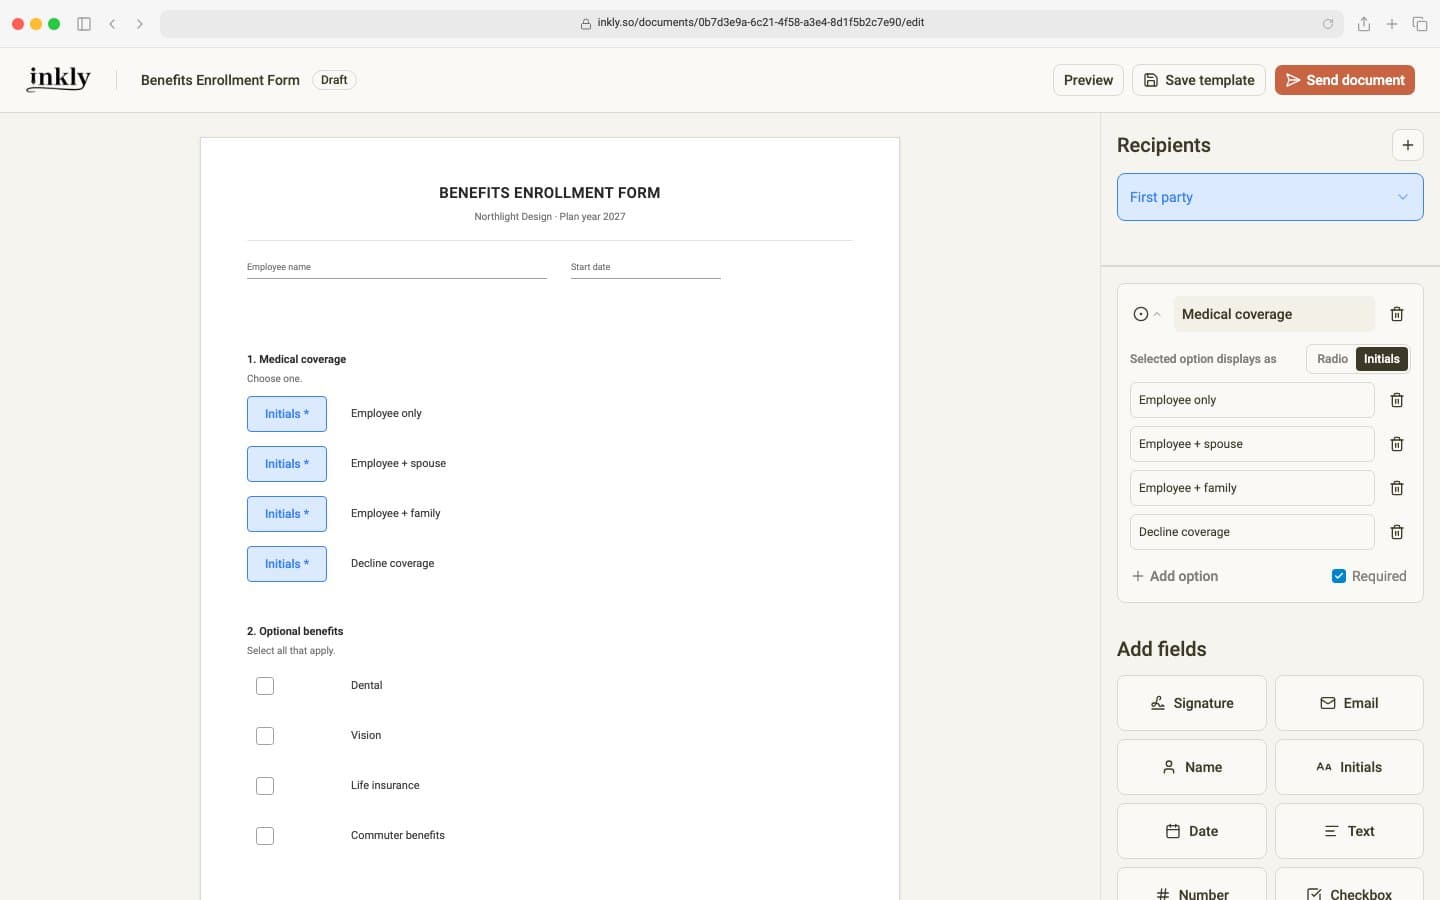The width and height of the screenshot is (1440, 900).
Task: Delete the Employee + family option
Action: click(1397, 488)
